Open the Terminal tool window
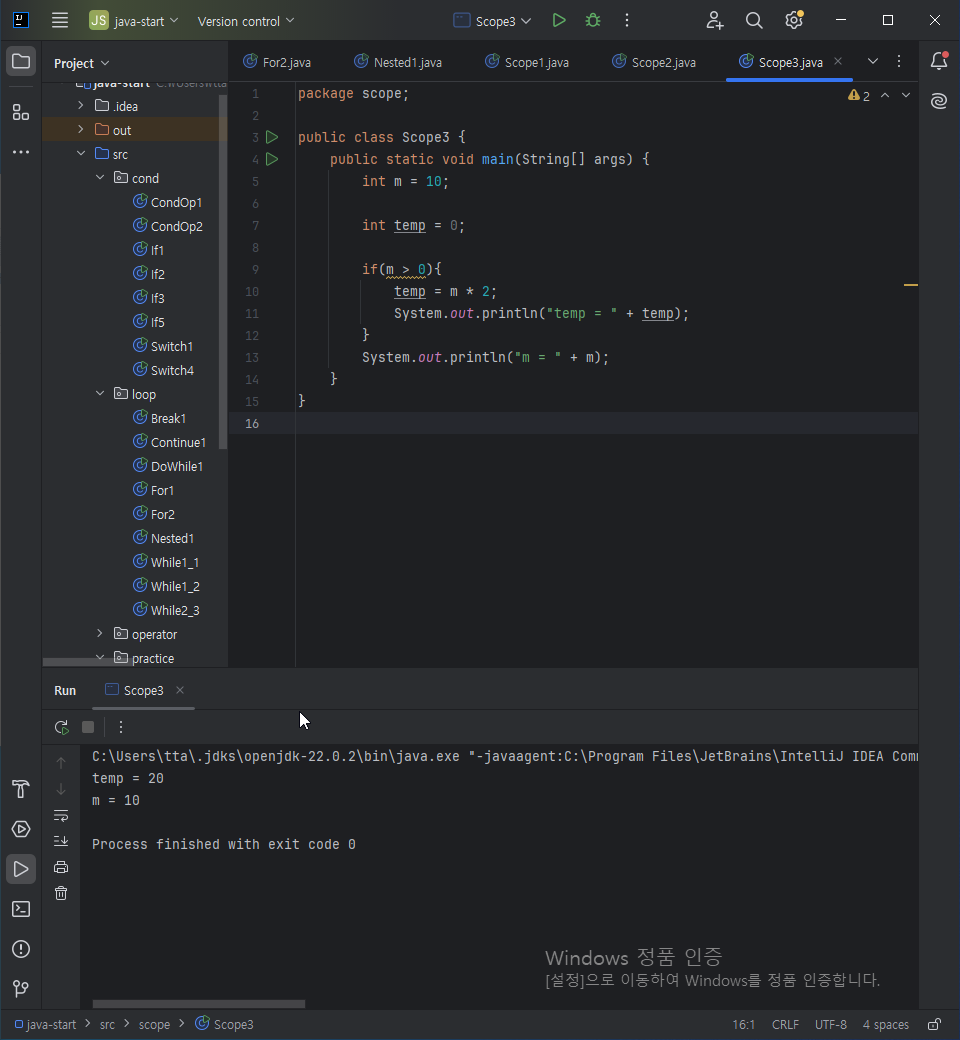 (x=21, y=909)
